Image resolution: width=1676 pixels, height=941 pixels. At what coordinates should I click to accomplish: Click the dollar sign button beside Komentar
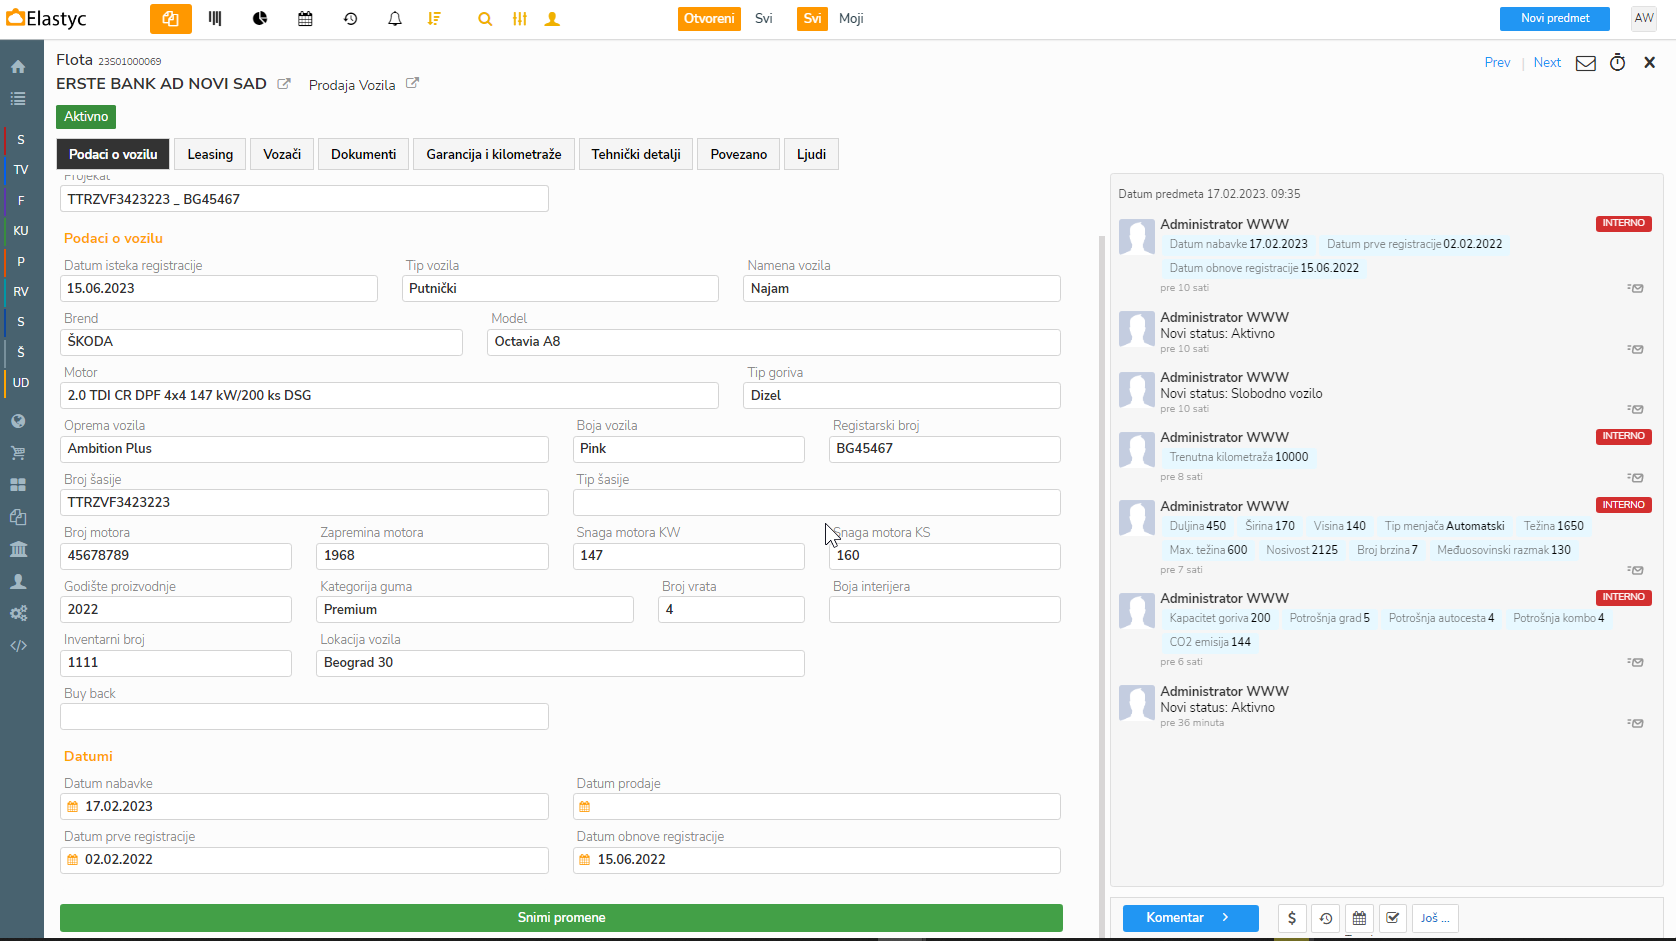pos(1292,918)
